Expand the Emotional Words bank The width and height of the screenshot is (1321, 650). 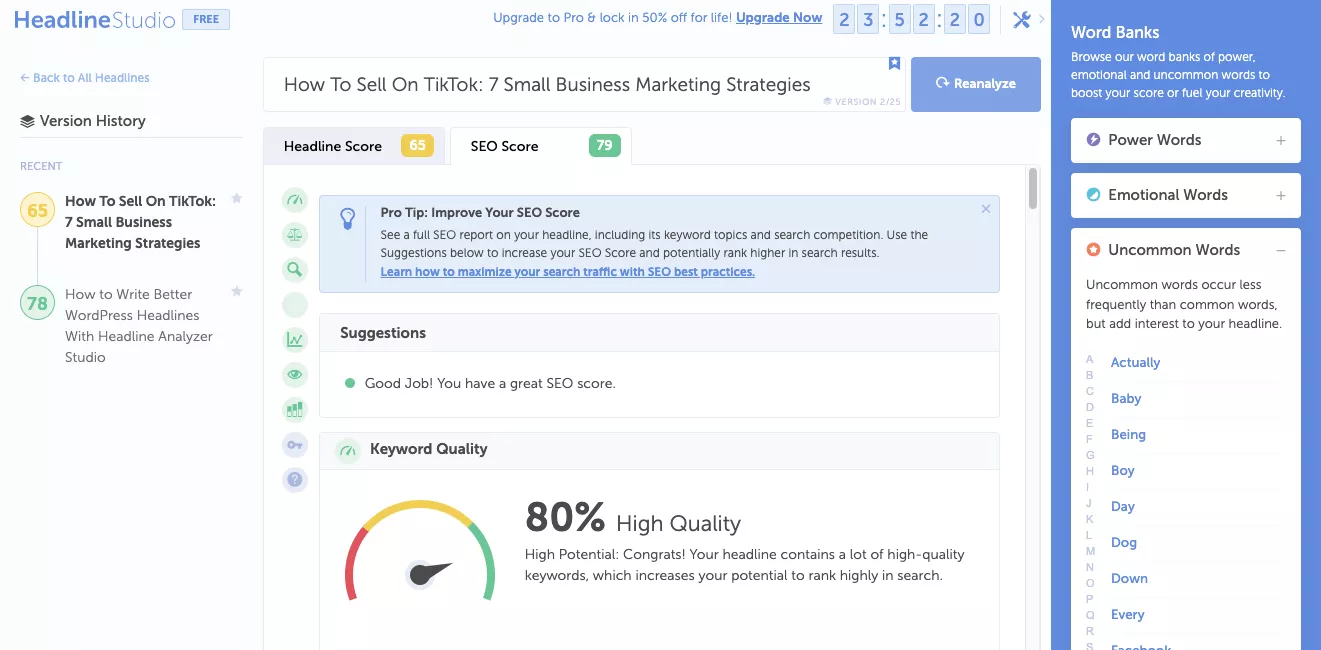[x=1281, y=196]
